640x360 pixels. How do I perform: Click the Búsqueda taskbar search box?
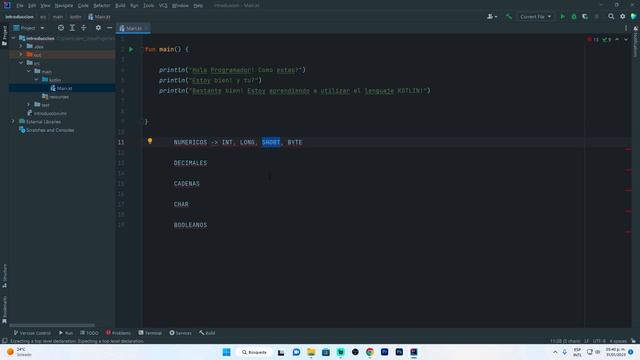coord(254,352)
